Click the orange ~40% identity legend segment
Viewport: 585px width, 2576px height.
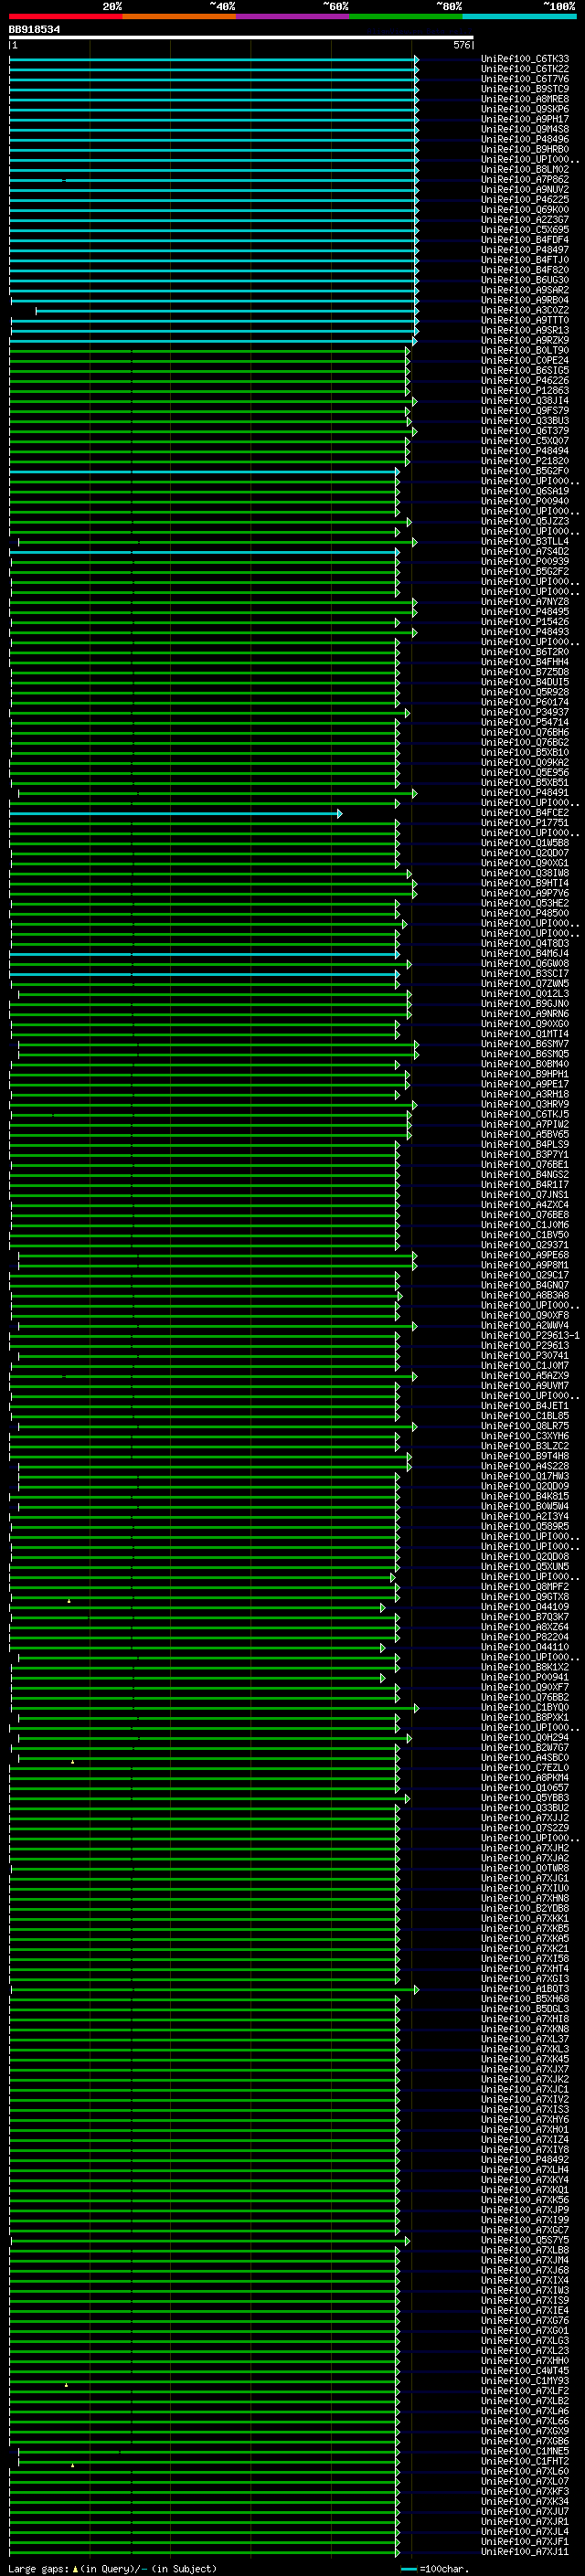(179, 16)
